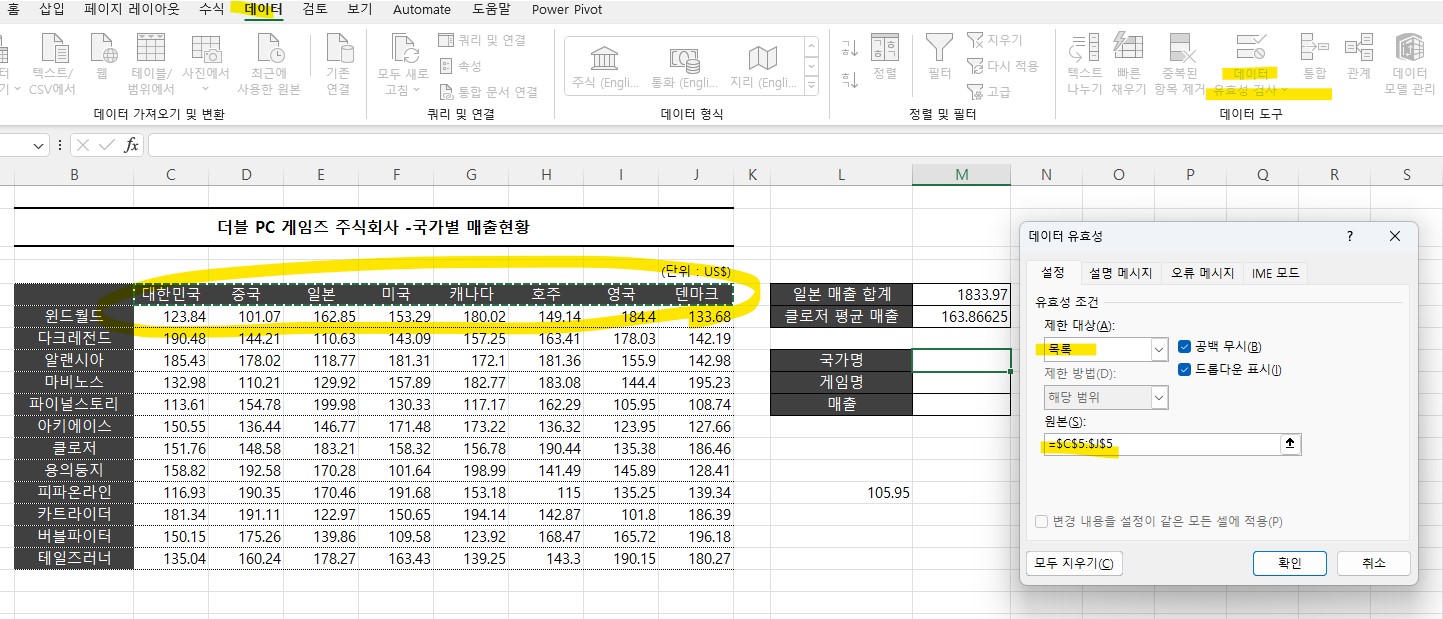Open the Power Pivot ribbon tab
This screenshot has width=1443, height=619.
(x=567, y=9)
